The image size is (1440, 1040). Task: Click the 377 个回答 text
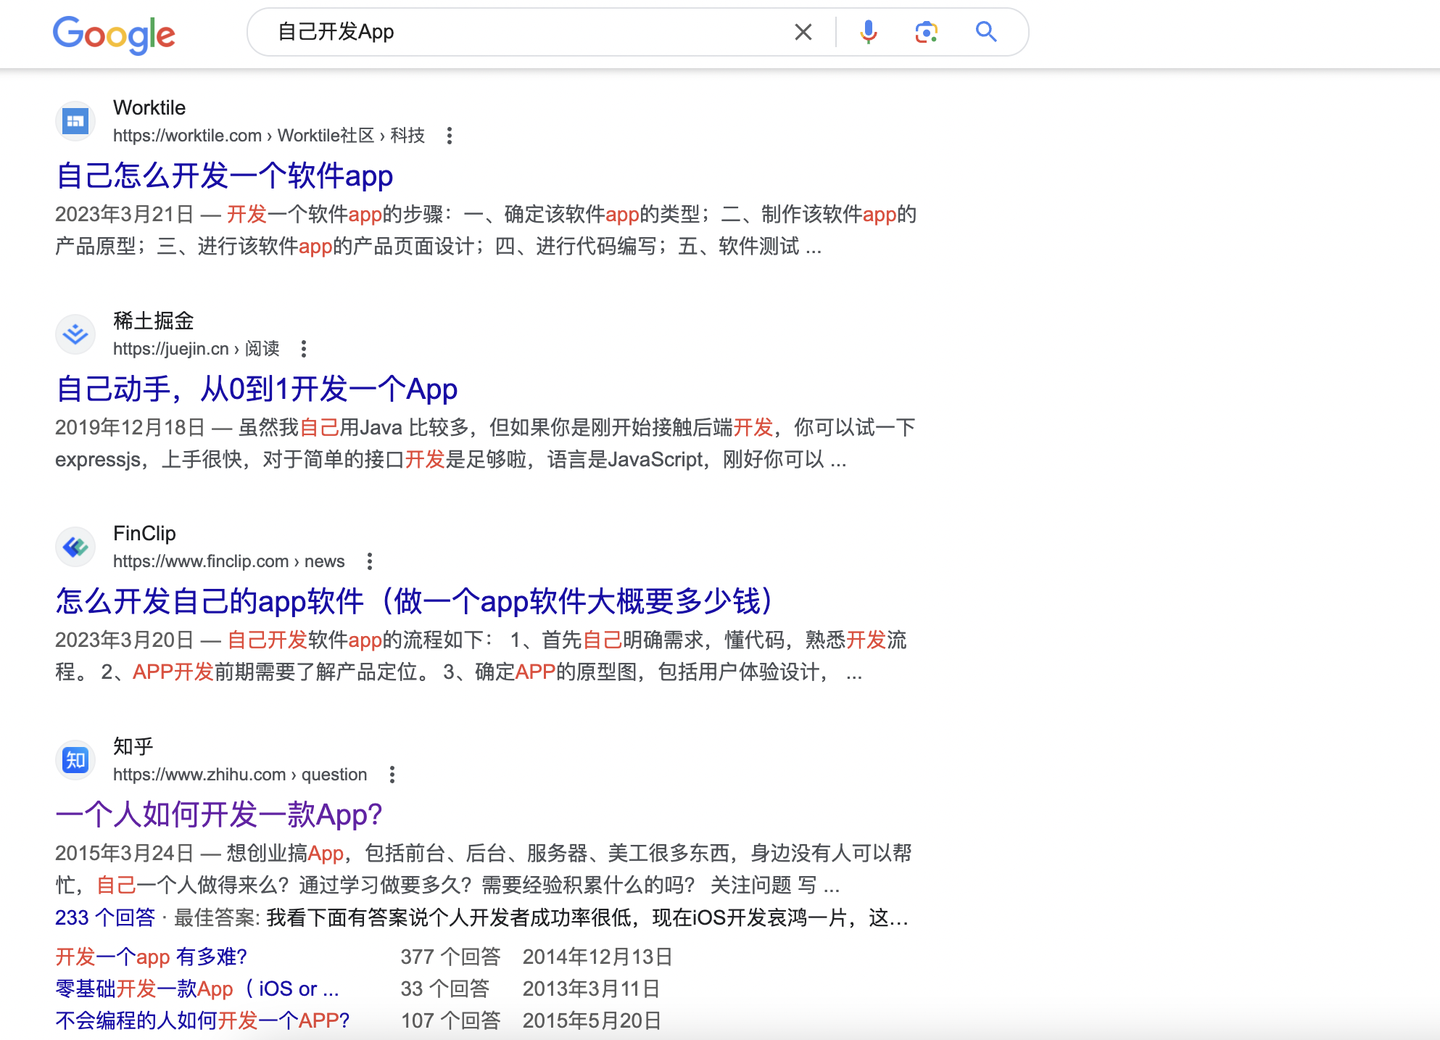(x=450, y=957)
